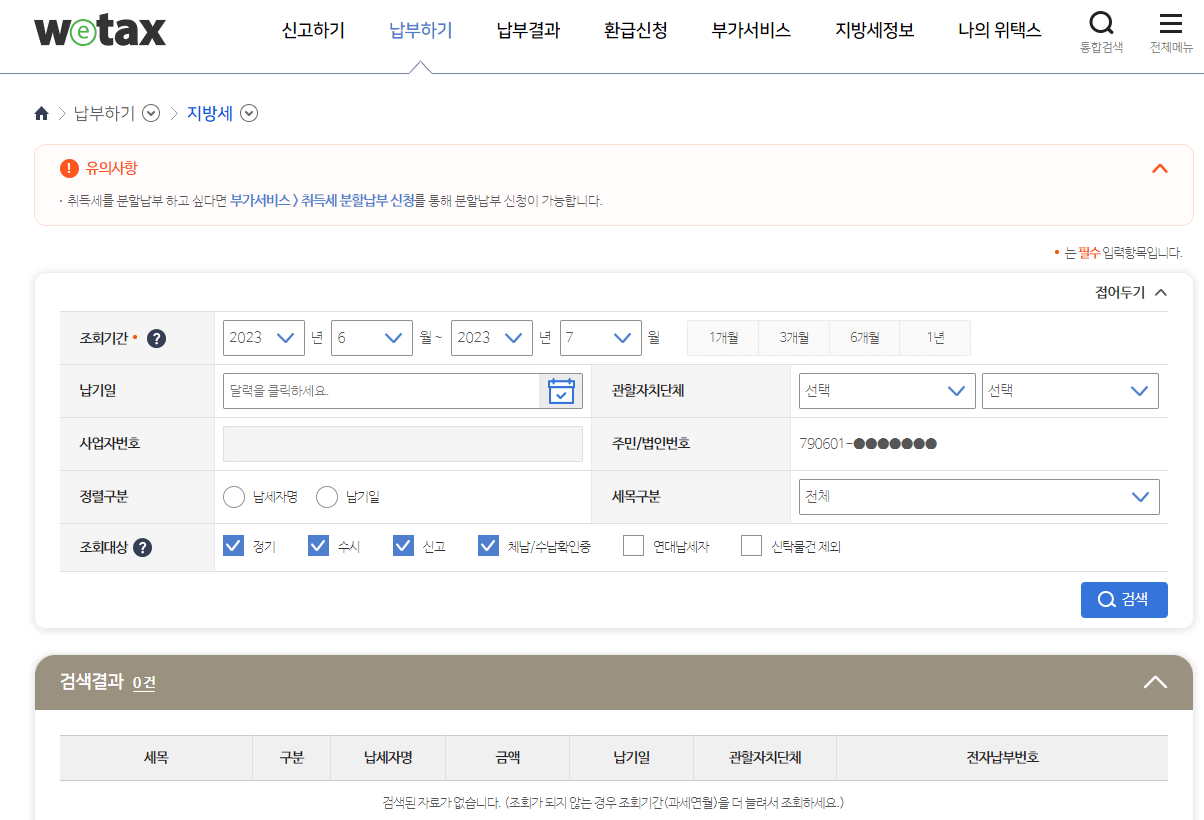Click the help question mark next to 조회기간
Screen dimensions: 1204x820
pyautogui.click(x=156, y=338)
